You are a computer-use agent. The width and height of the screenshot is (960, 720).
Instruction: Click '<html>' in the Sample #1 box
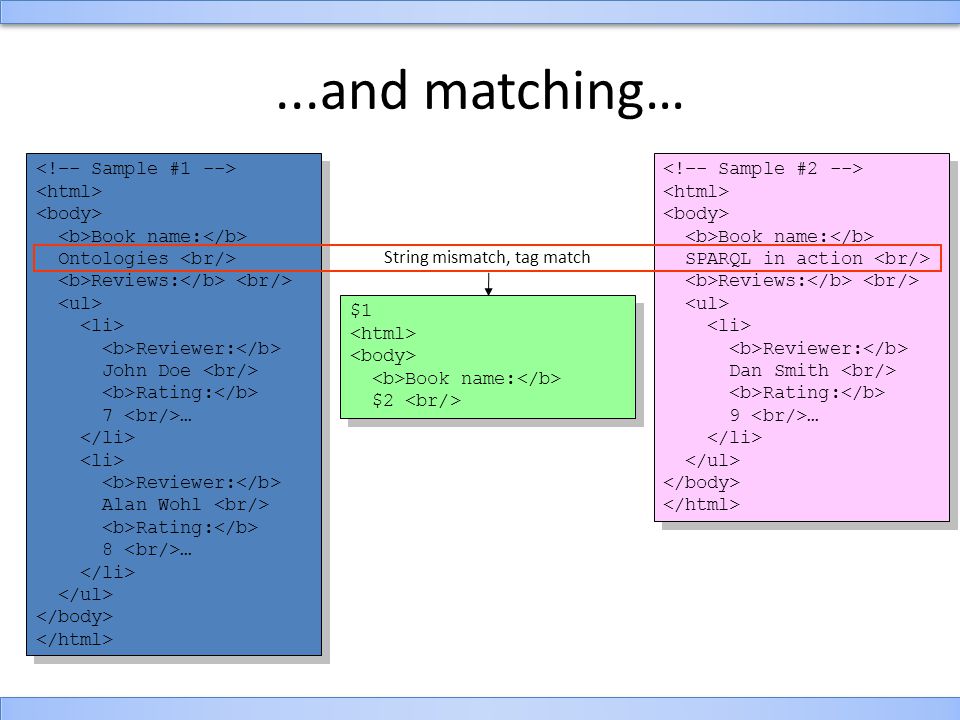coord(69,191)
